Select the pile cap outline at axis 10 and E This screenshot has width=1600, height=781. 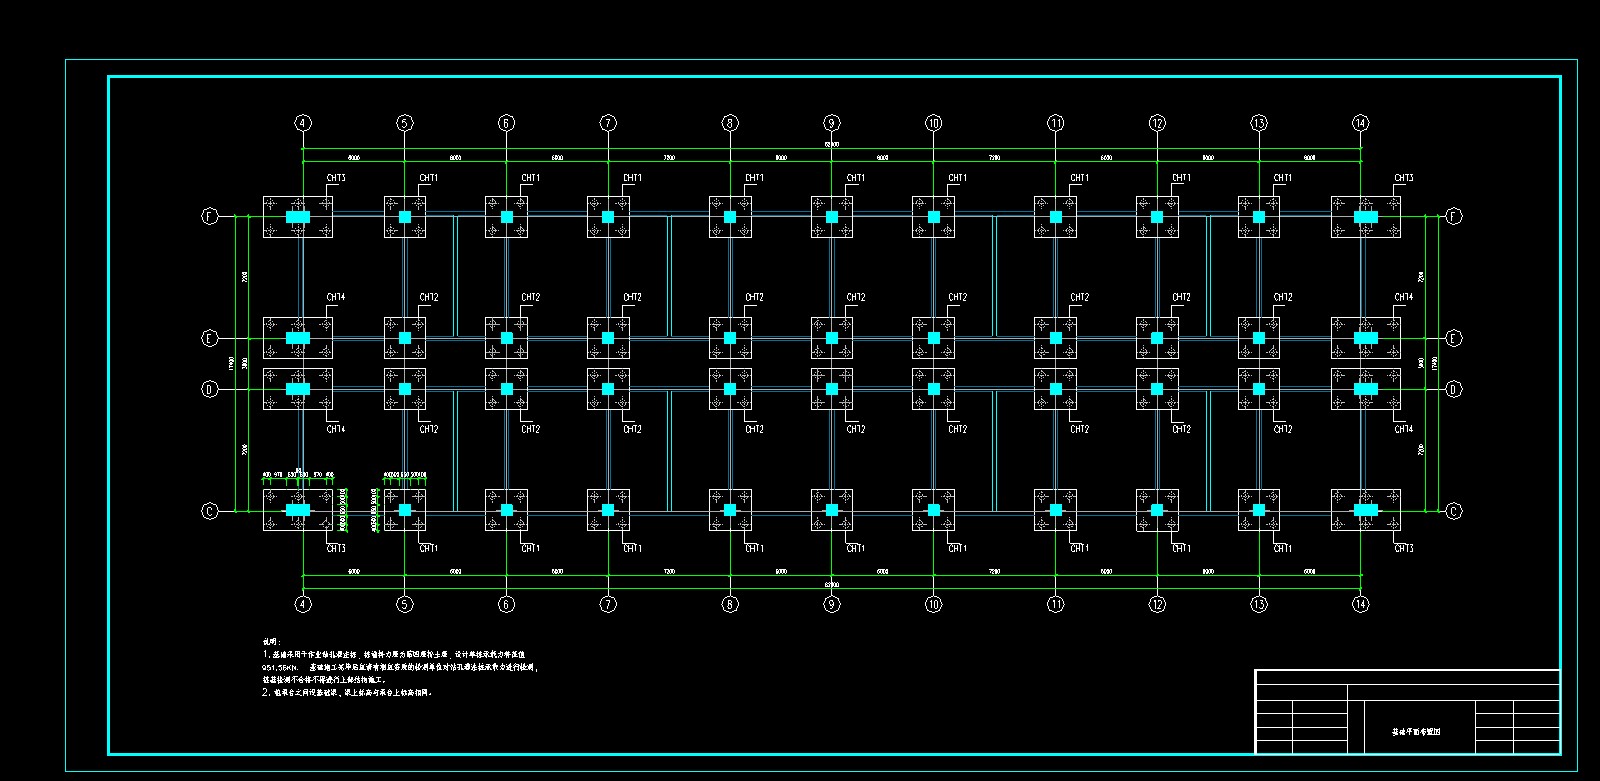click(933, 338)
